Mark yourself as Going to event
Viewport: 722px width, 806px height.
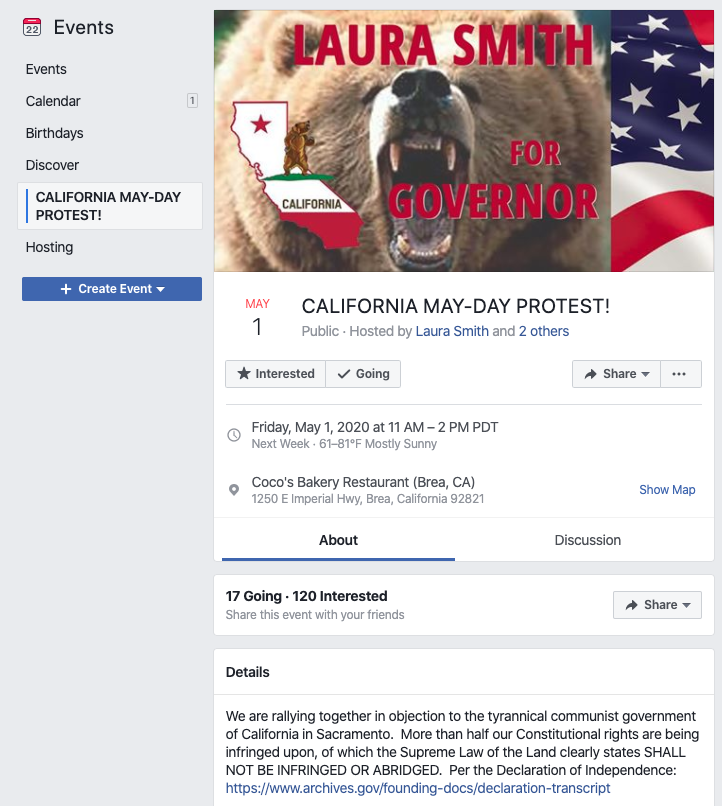tap(363, 374)
